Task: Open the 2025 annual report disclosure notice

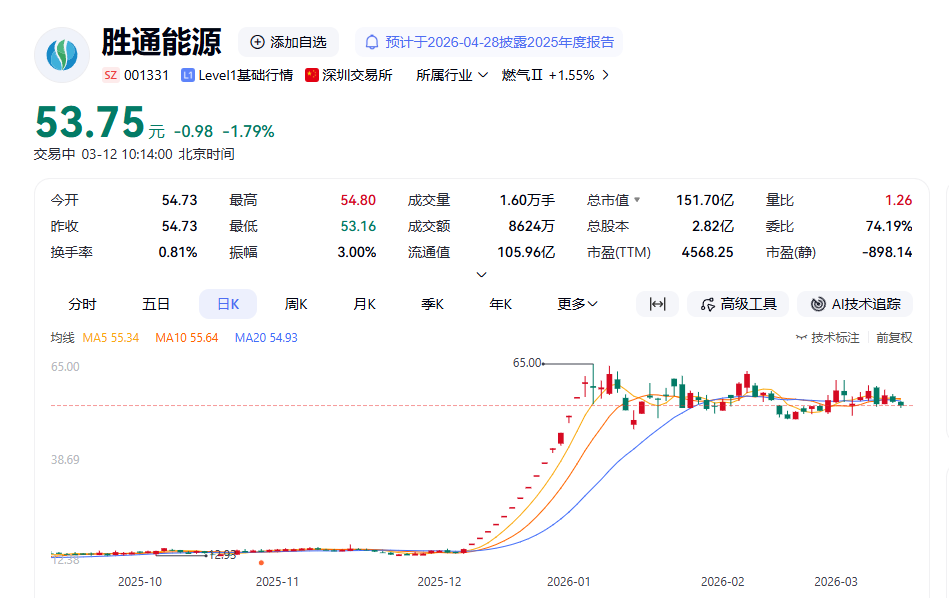Action: coord(489,42)
